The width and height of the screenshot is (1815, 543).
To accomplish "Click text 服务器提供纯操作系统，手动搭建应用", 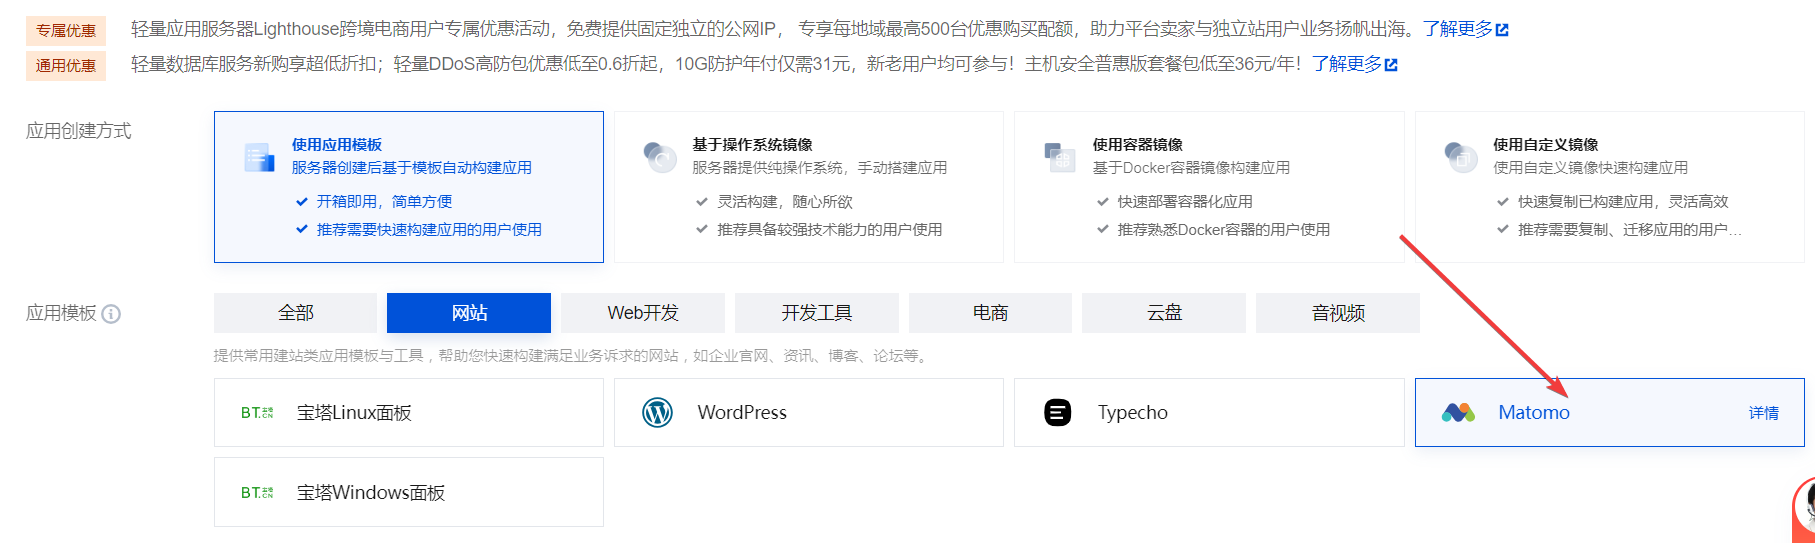I will (x=820, y=167).
